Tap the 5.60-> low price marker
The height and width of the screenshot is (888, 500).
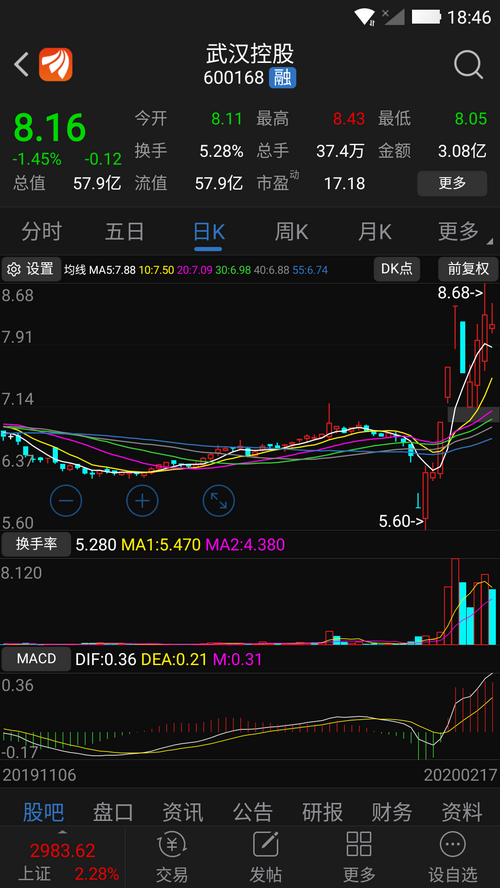[401, 521]
